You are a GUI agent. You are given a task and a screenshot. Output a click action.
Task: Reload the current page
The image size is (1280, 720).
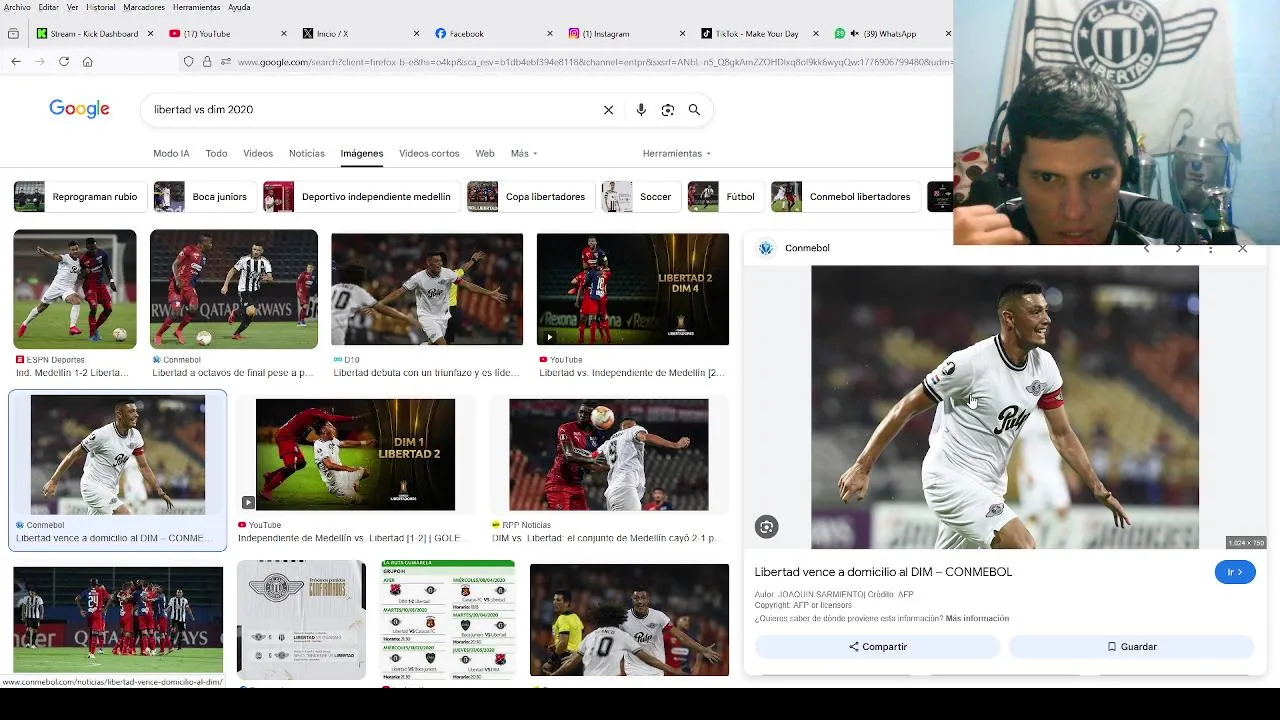(64, 61)
